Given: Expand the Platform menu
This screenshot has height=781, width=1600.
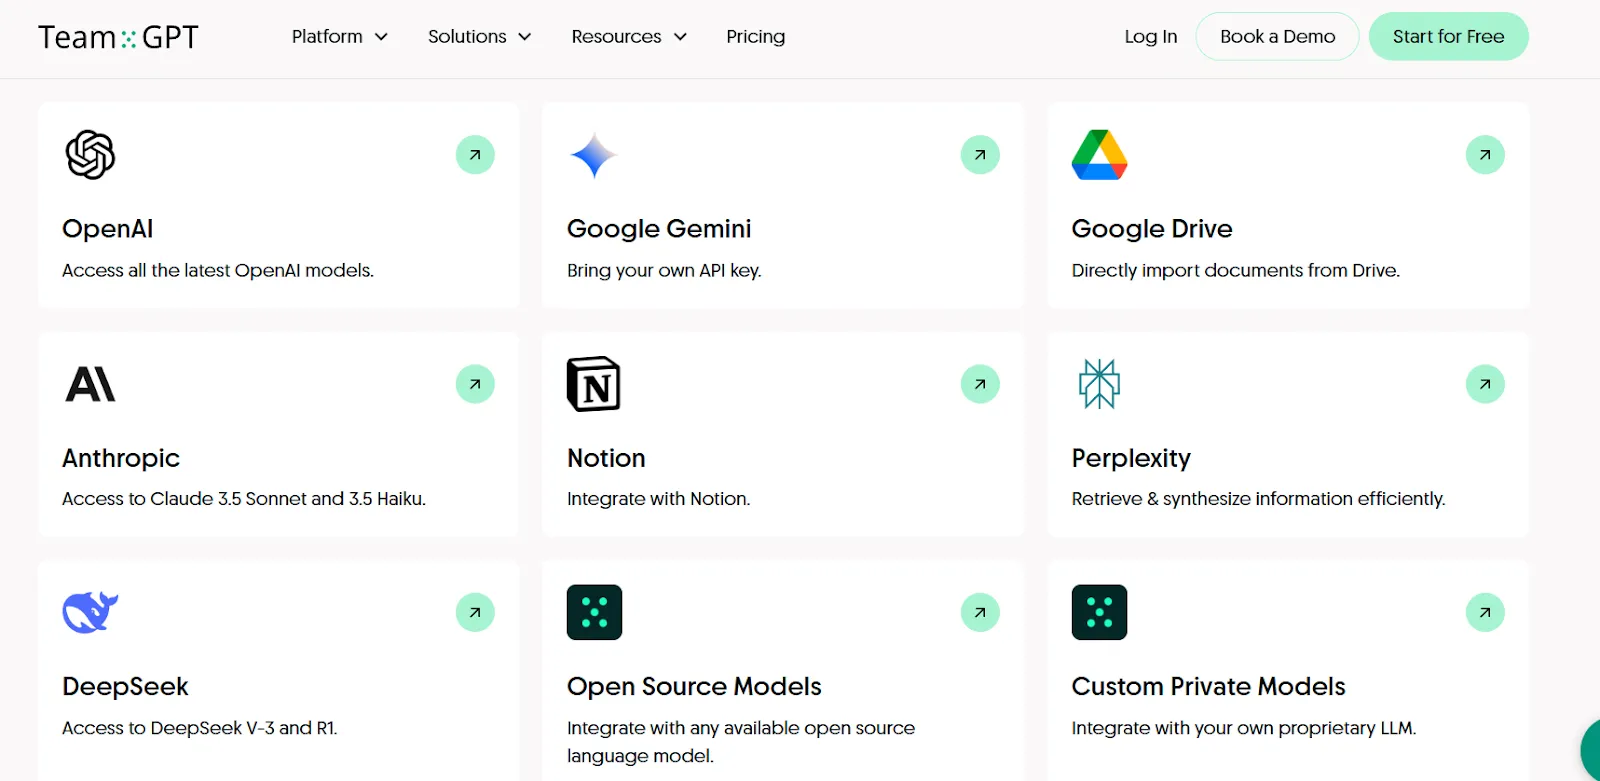Looking at the screenshot, I should point(339,37).
